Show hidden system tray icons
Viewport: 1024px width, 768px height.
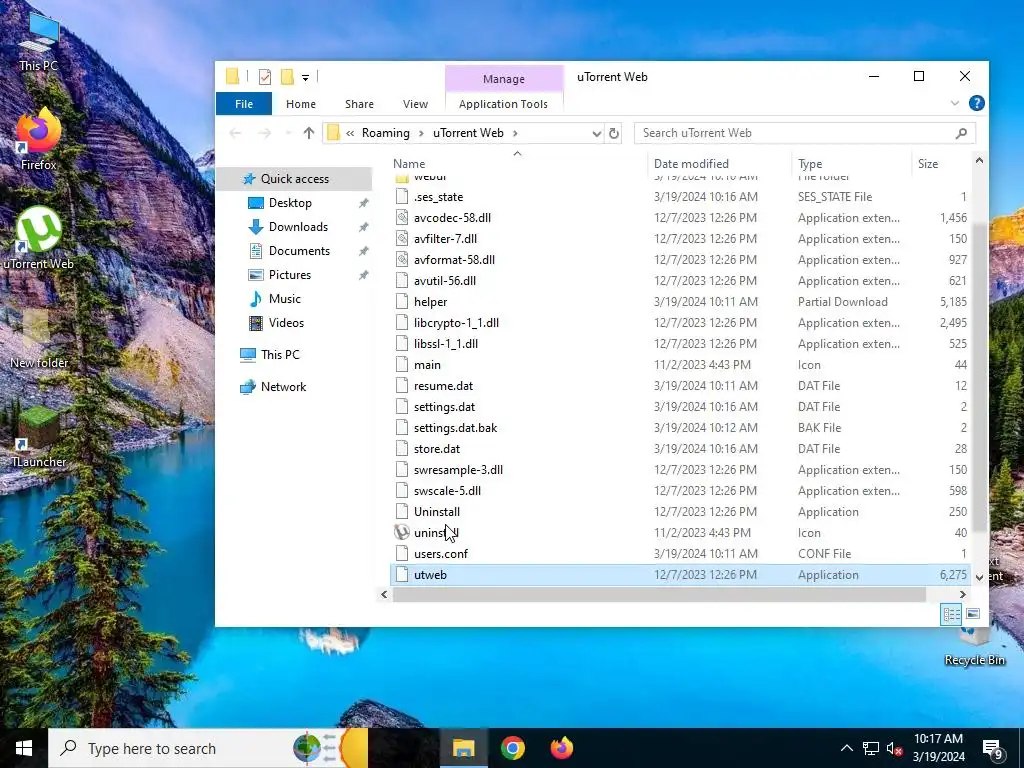846,748
